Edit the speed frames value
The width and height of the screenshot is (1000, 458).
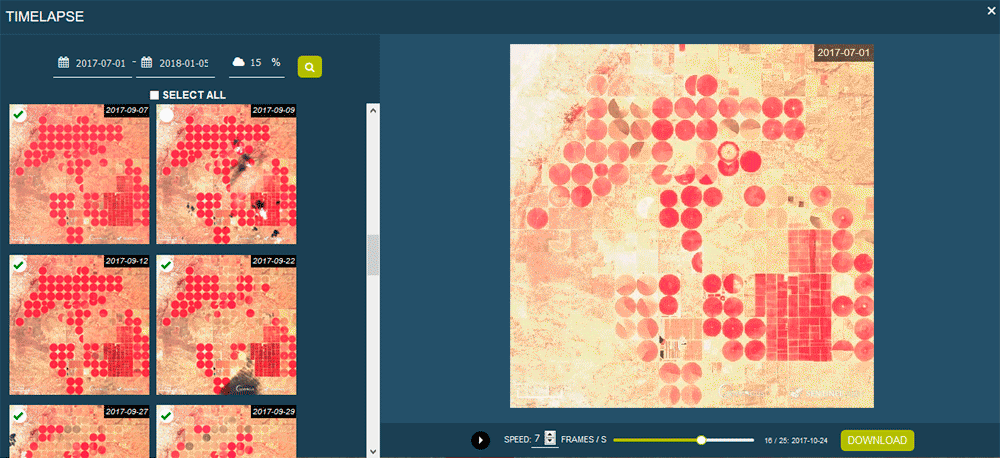[537, 439]
